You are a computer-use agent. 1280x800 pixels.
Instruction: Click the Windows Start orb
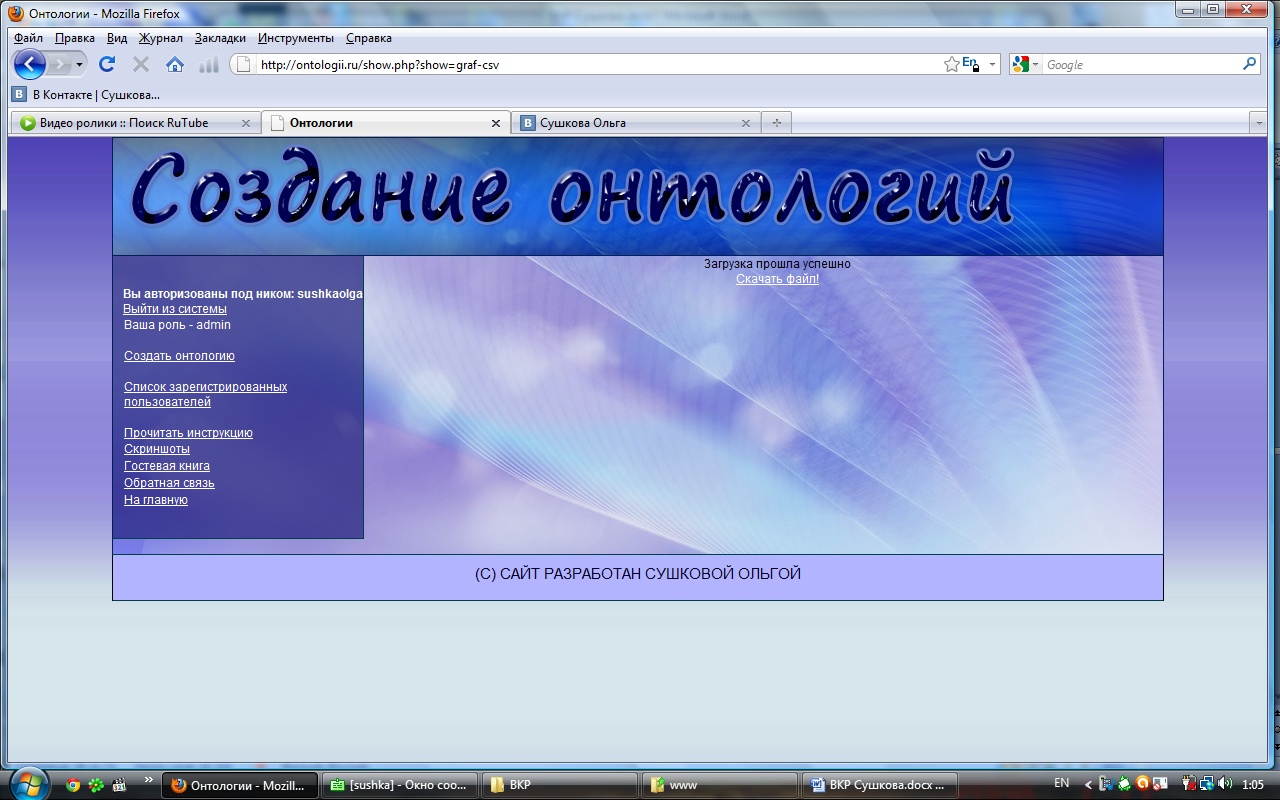tap(28, 784)
